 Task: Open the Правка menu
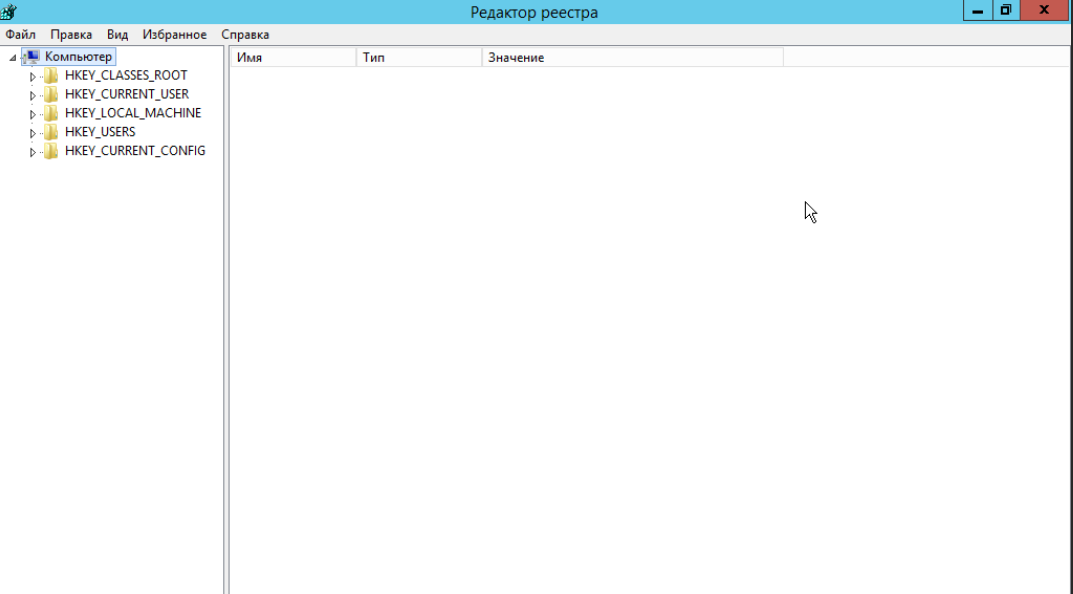(71, 35)
